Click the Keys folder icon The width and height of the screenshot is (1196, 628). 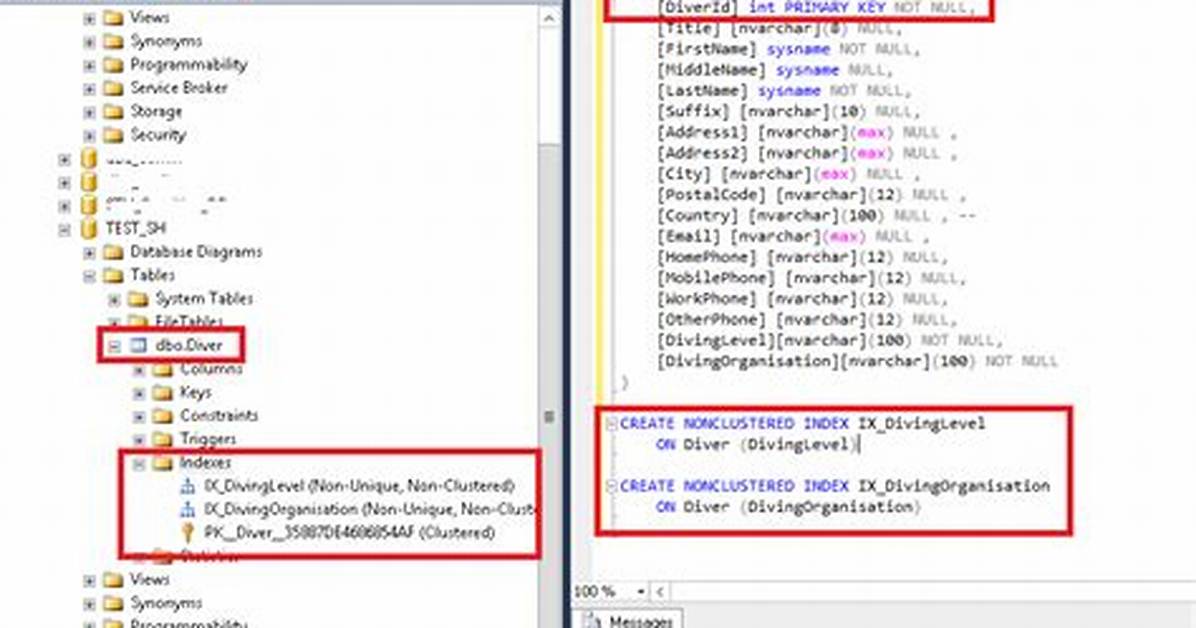pyautogui.click(x=162, y=393)
